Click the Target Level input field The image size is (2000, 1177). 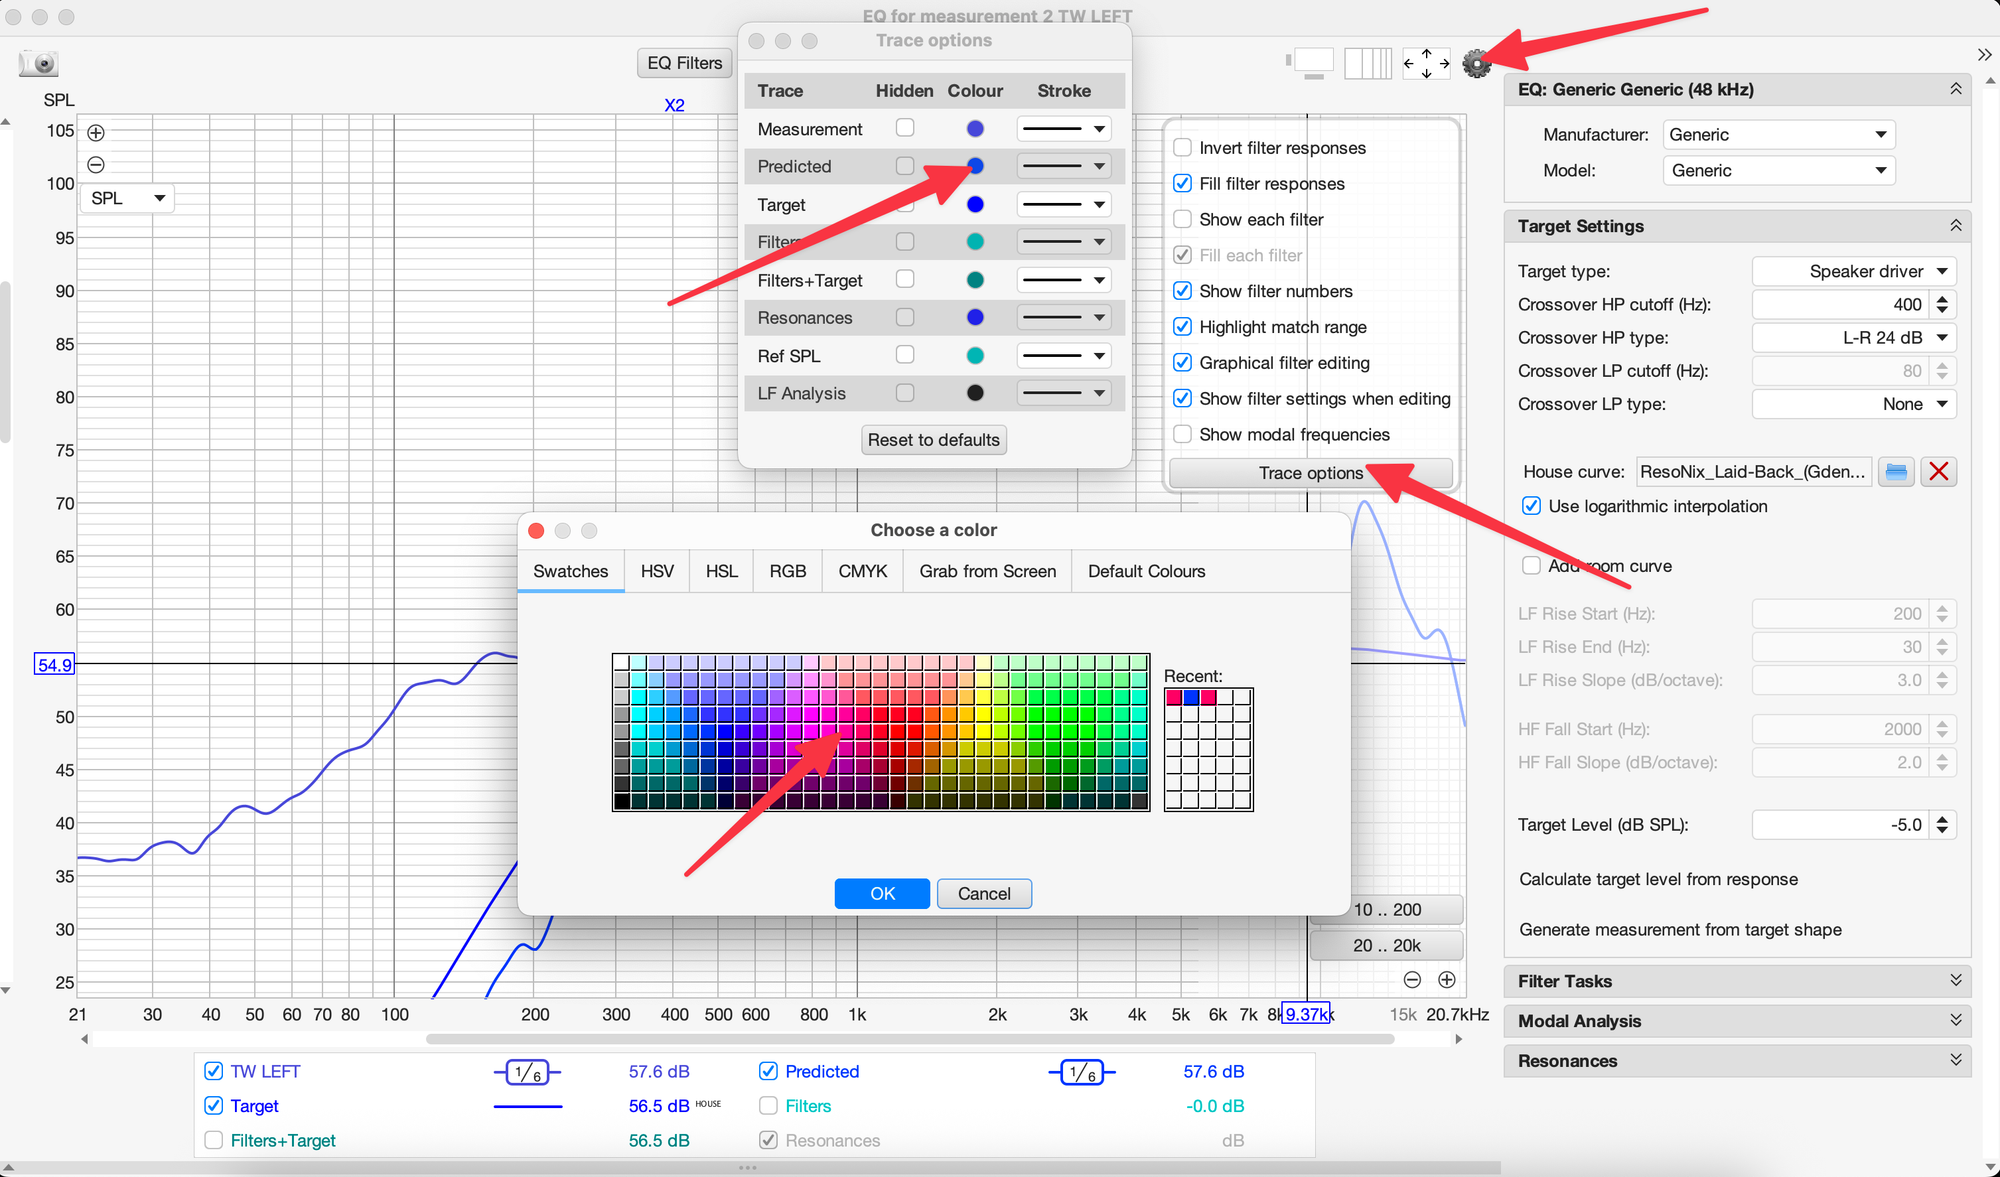tap(1840, 825)
